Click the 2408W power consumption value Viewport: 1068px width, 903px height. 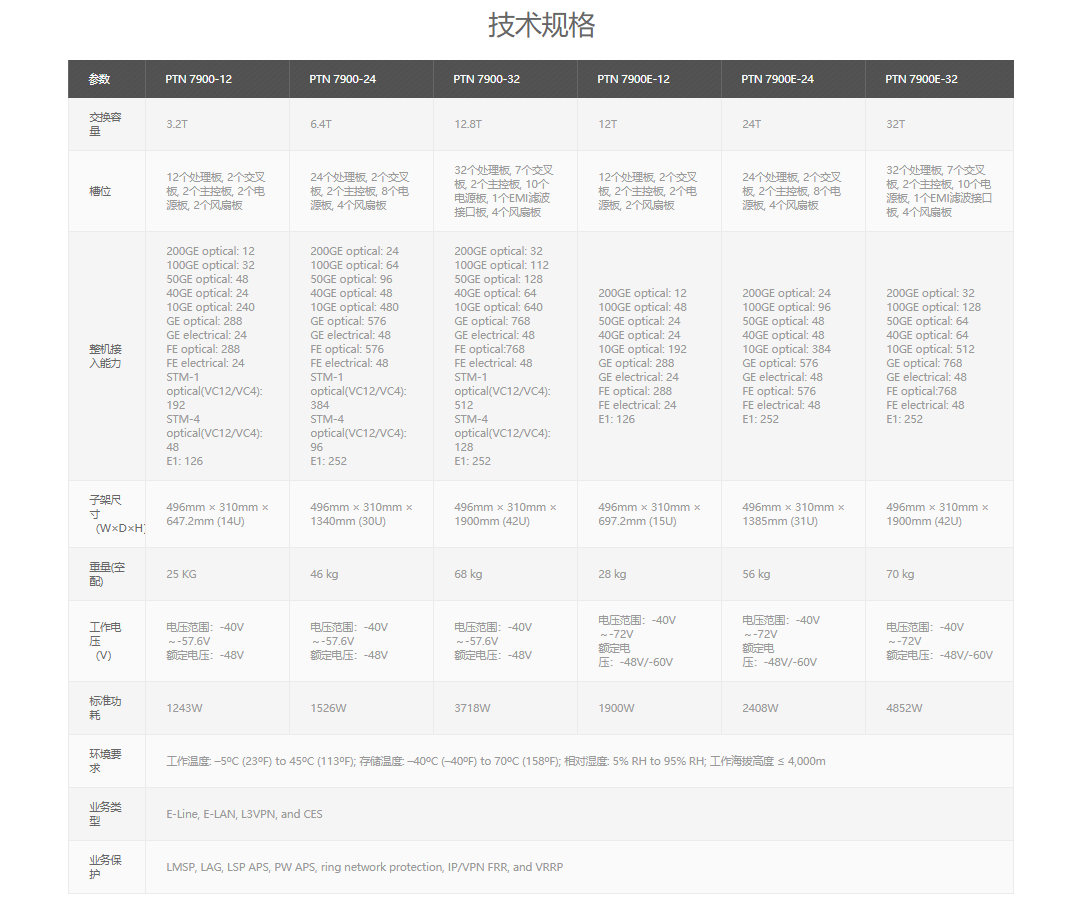pyautogui.click(x=760, y=708)
